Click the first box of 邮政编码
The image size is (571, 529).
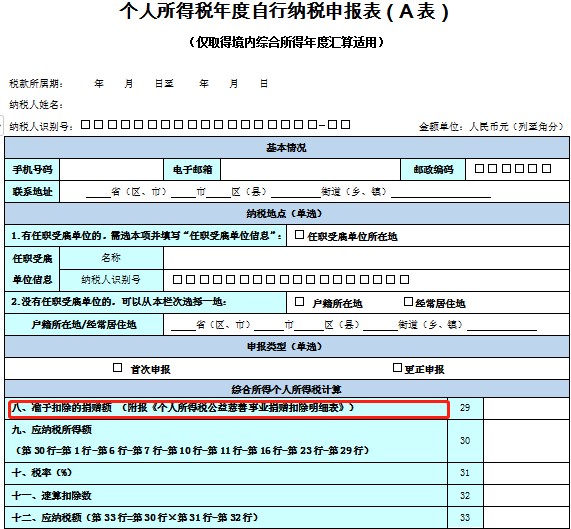(x=479, y=169)
